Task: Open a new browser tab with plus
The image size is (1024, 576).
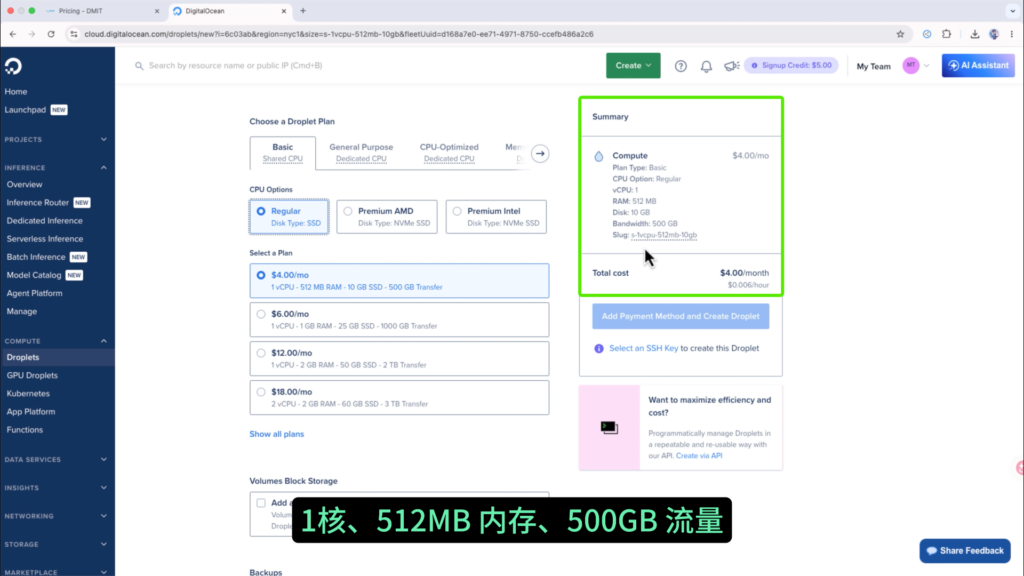Action: click(x=303, y=11)
